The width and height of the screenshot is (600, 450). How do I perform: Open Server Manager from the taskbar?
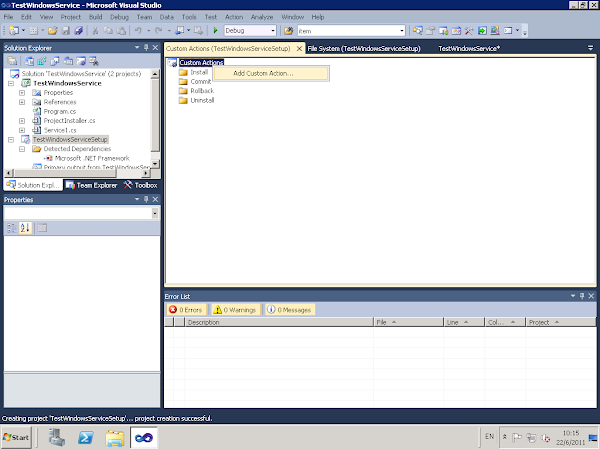[57, 437]
